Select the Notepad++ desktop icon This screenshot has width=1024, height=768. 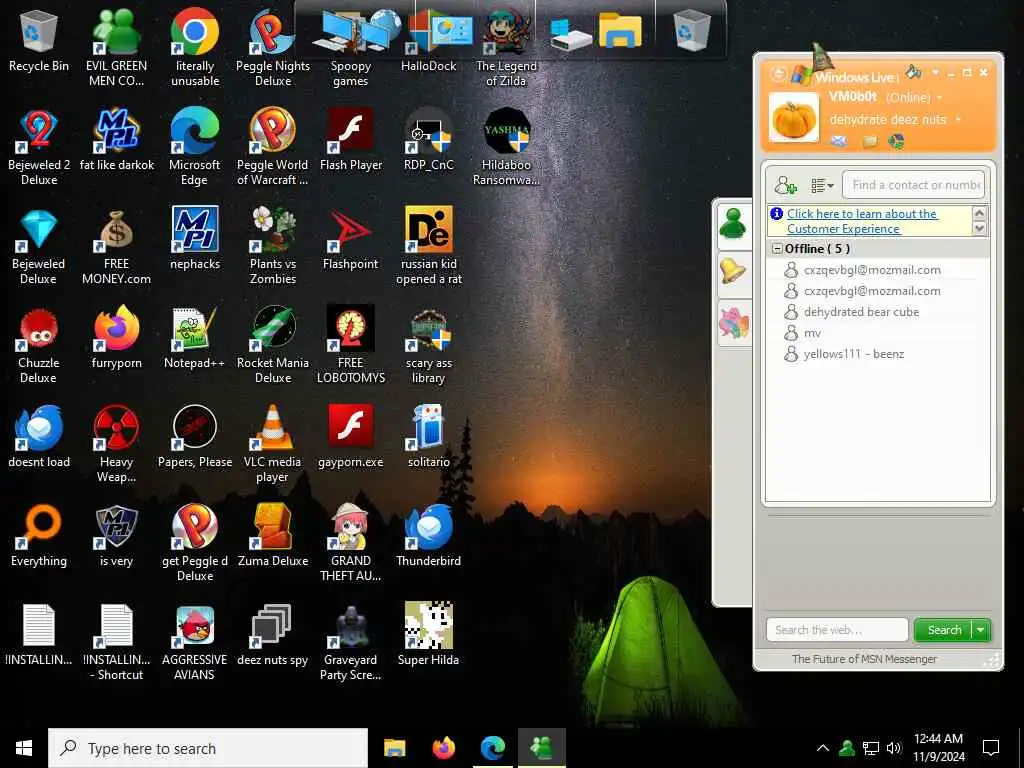click(x=195, y=338)
